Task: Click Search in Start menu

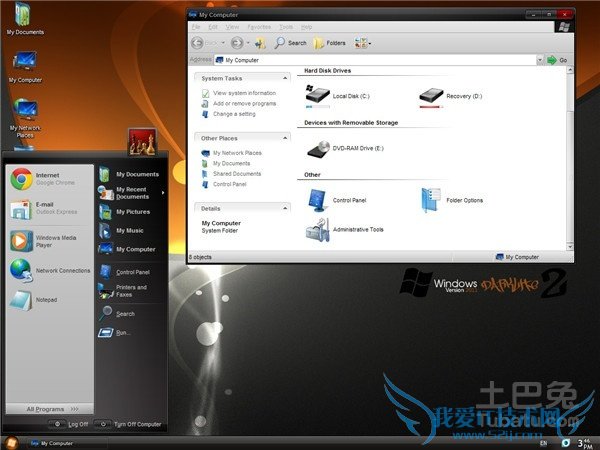Action: [x=117, y=314]
